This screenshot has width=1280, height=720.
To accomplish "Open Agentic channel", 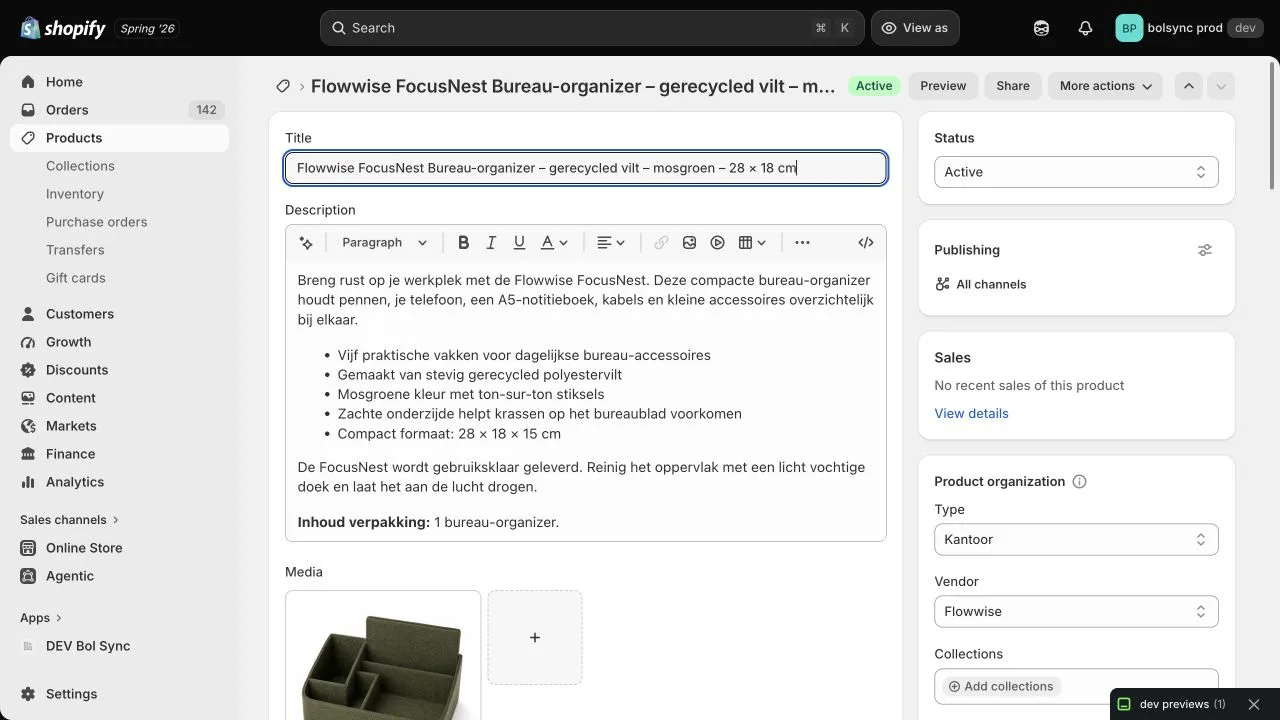I will pos(120,576).
